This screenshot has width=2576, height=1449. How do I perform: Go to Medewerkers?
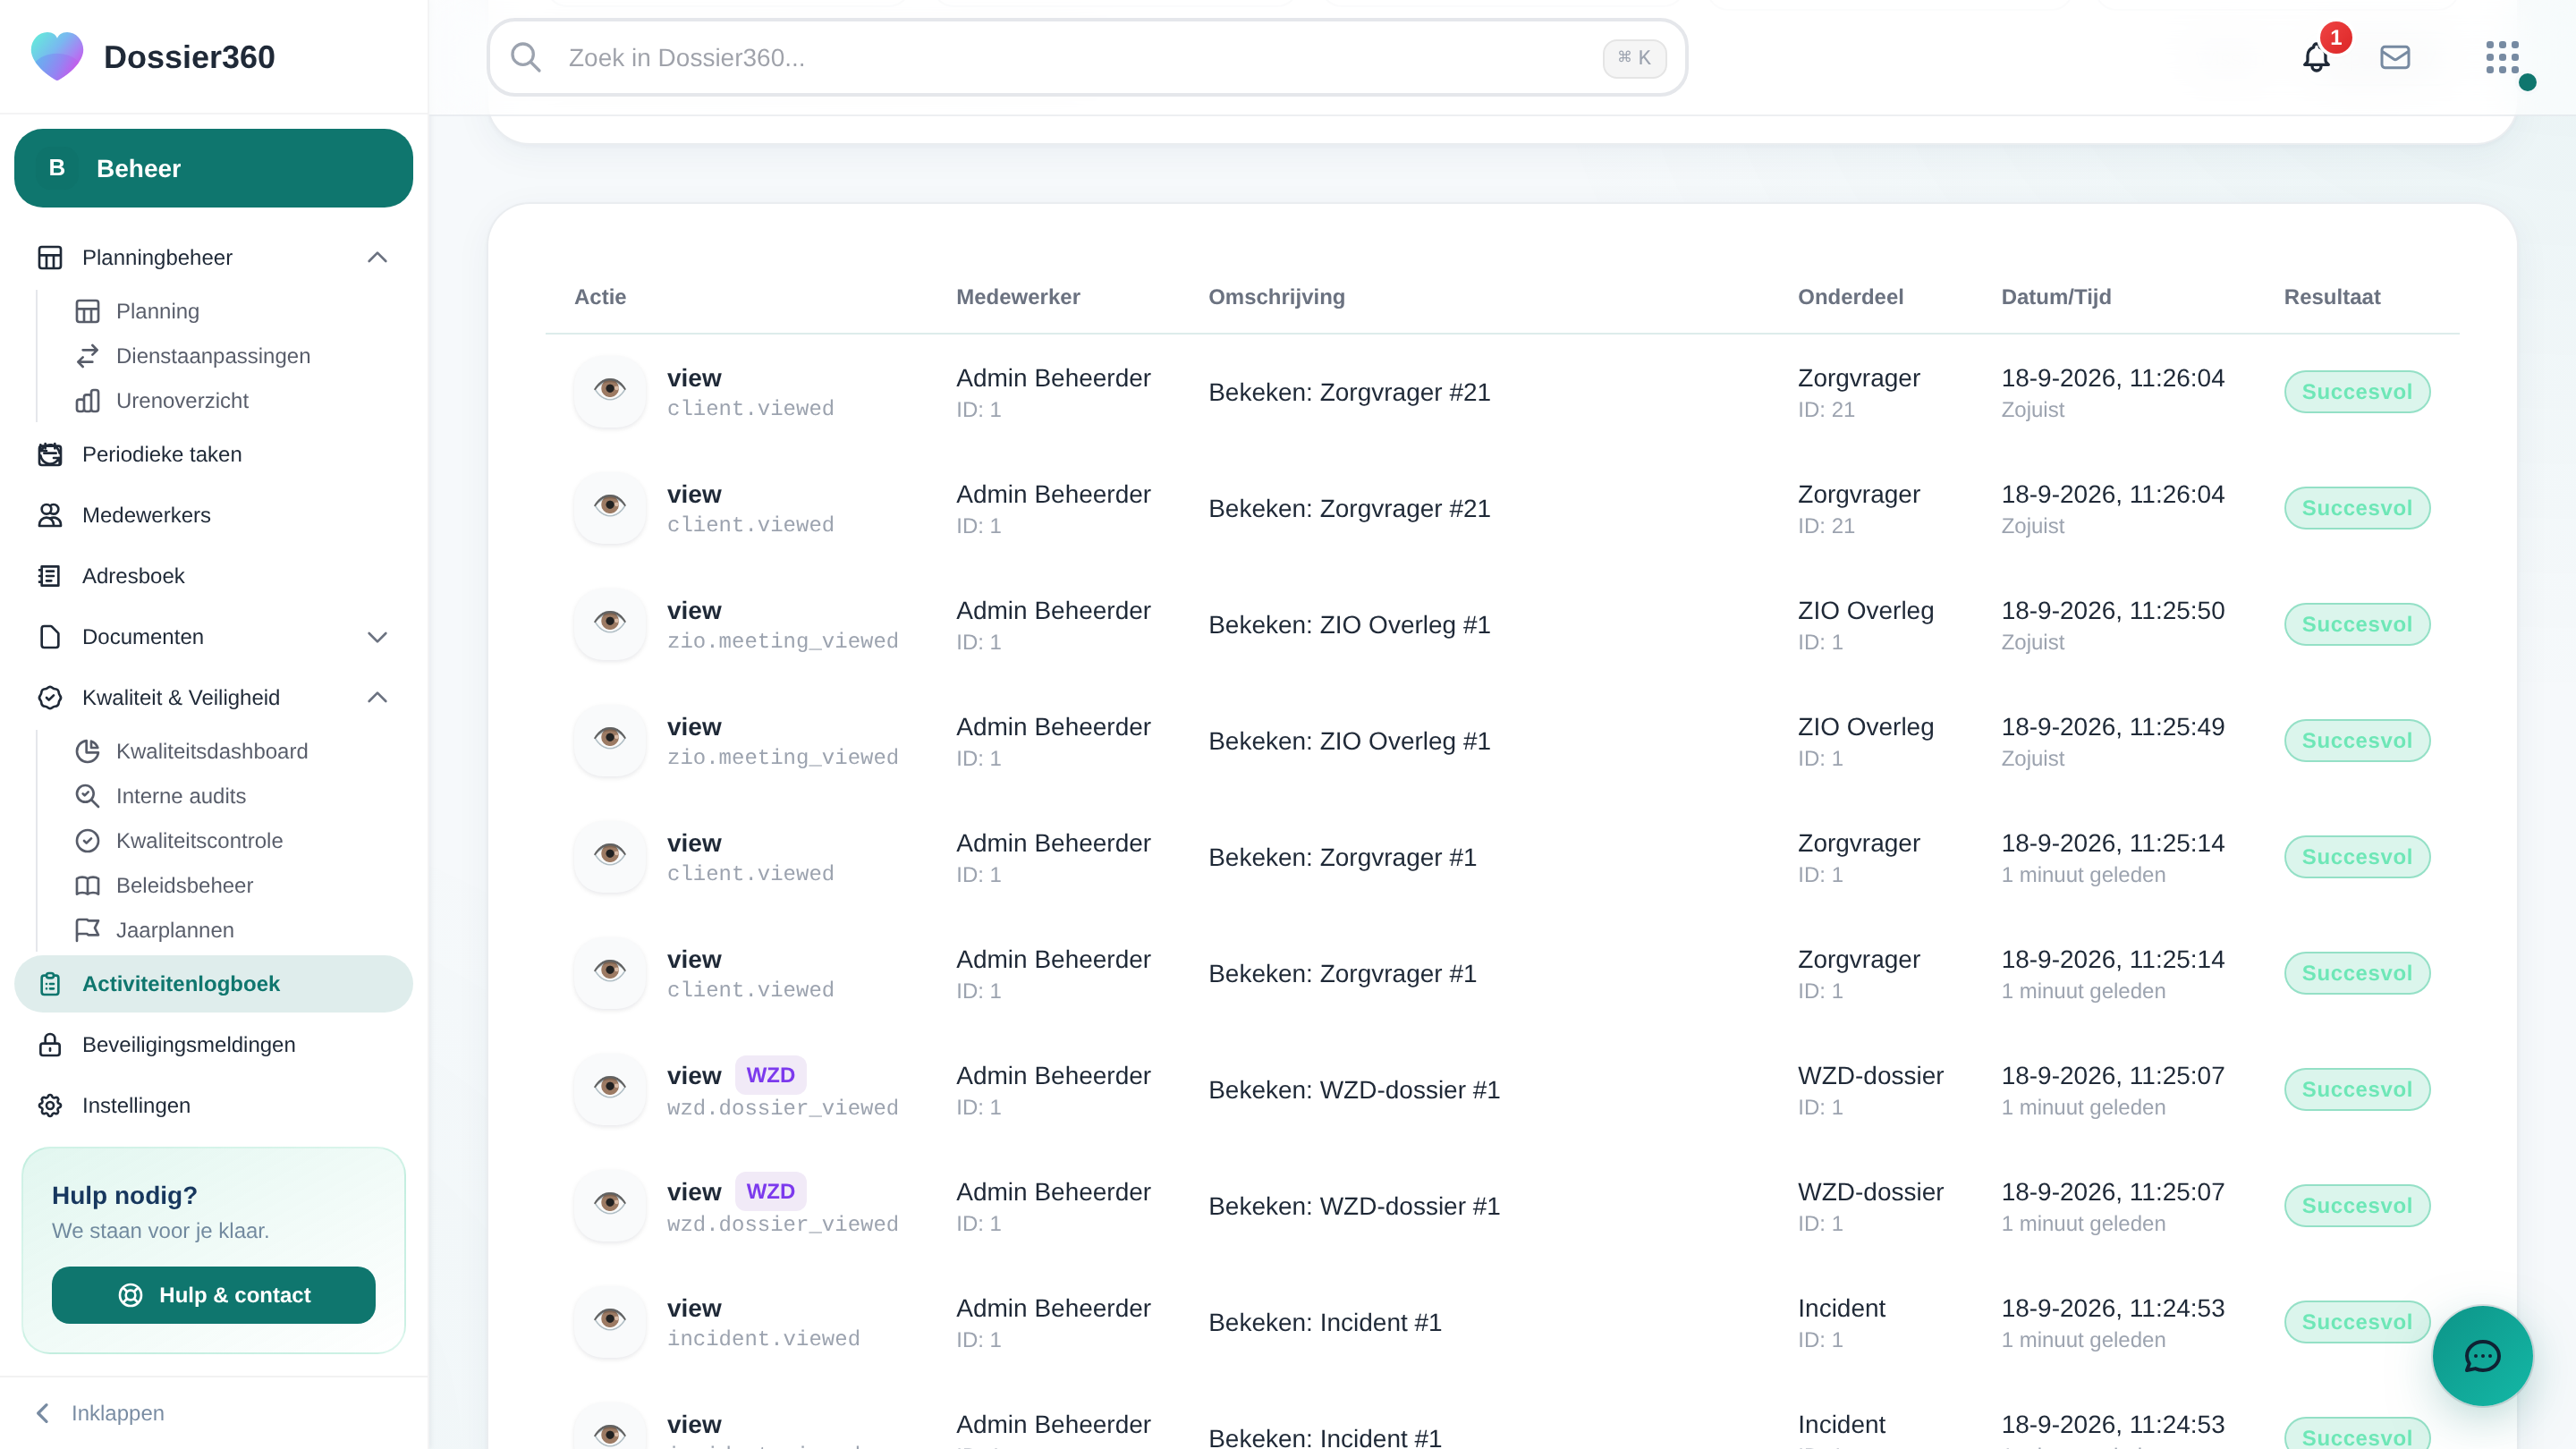213,515
